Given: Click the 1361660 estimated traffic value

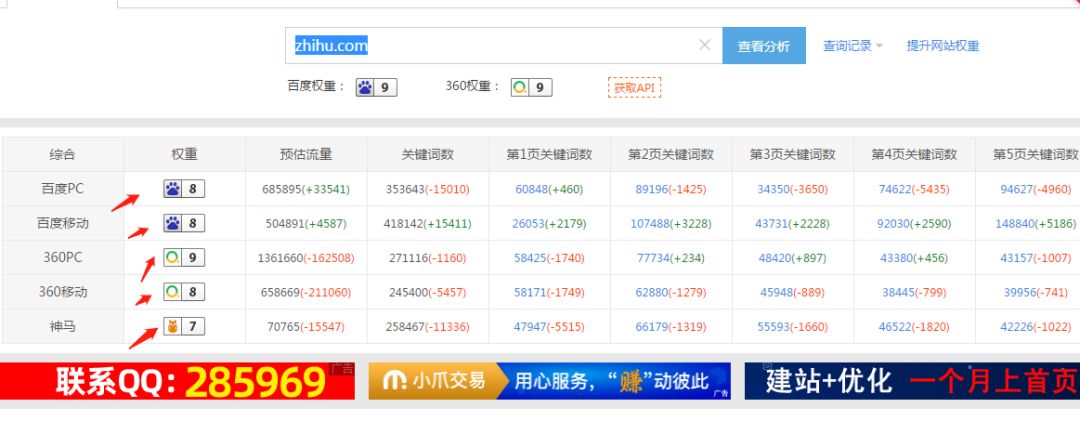Looking at the screenshot, I should click(280, 258).
